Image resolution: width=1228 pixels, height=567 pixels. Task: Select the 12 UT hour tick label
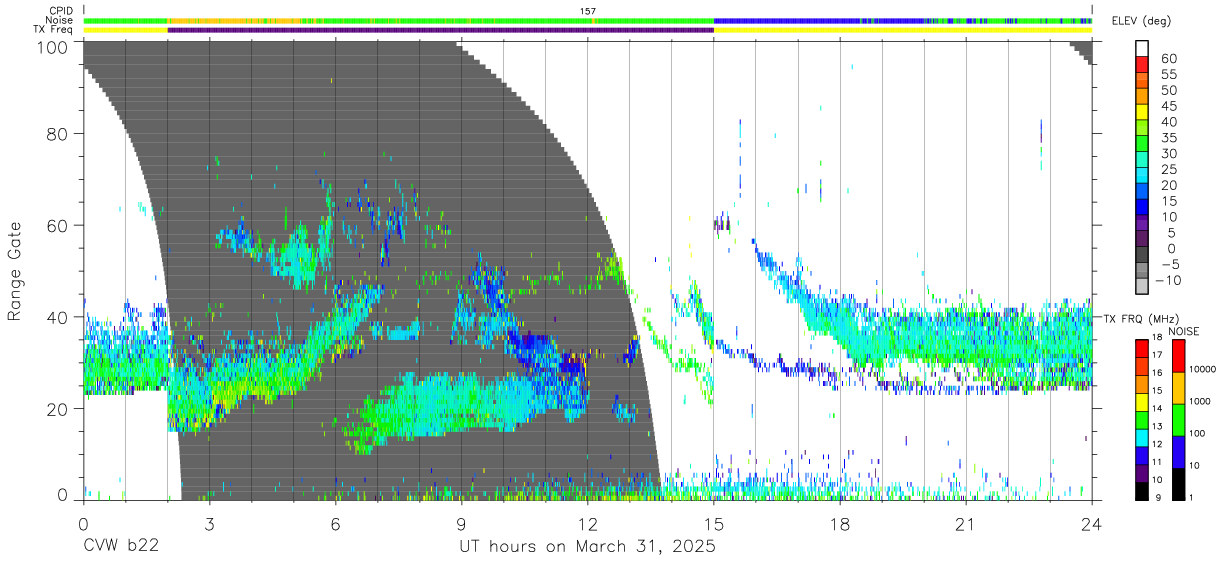click(x=587, y=524)
